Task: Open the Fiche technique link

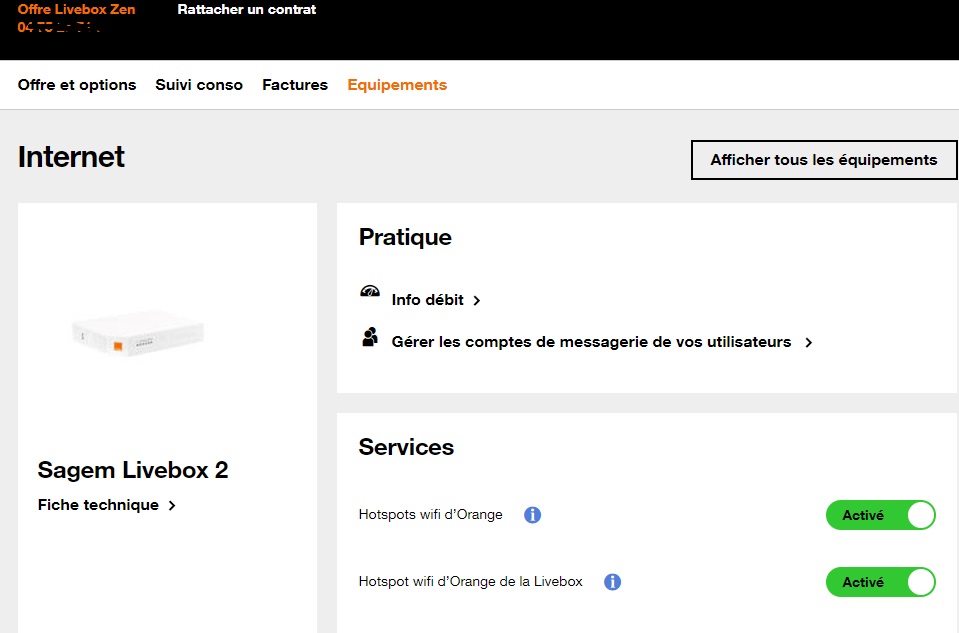Action: pyautogui.click(x=98, y=505)
